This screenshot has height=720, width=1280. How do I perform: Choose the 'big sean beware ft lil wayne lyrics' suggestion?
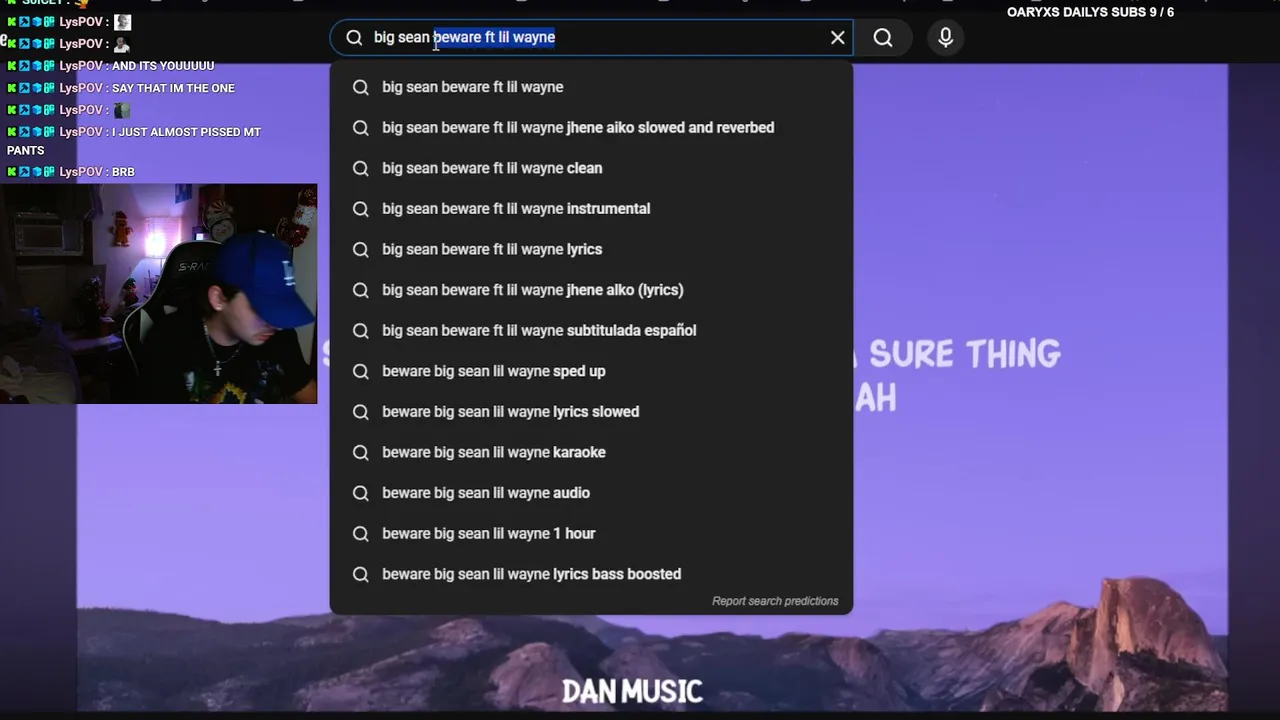[x=591, y=249]
